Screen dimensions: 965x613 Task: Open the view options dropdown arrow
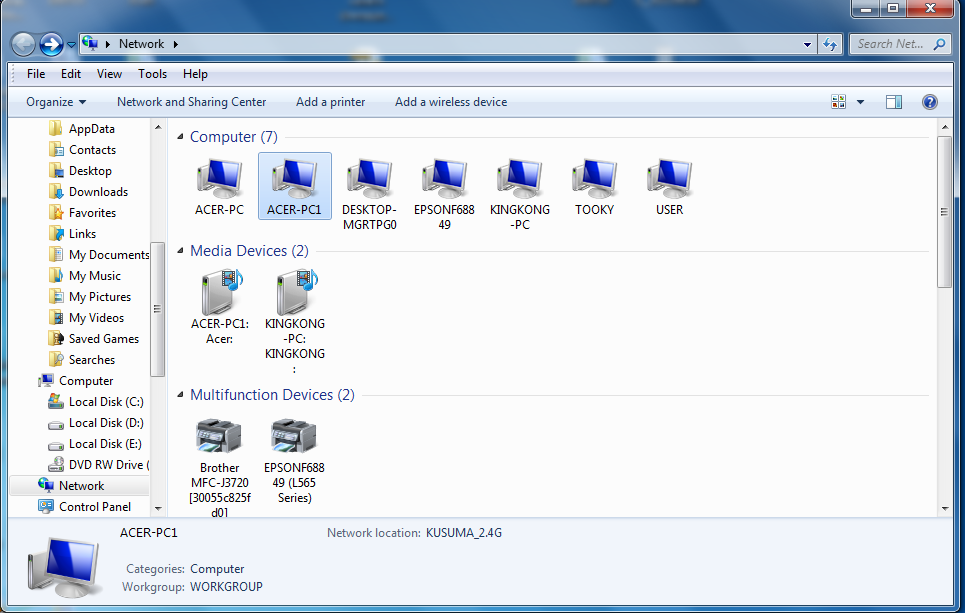[860, 102]
